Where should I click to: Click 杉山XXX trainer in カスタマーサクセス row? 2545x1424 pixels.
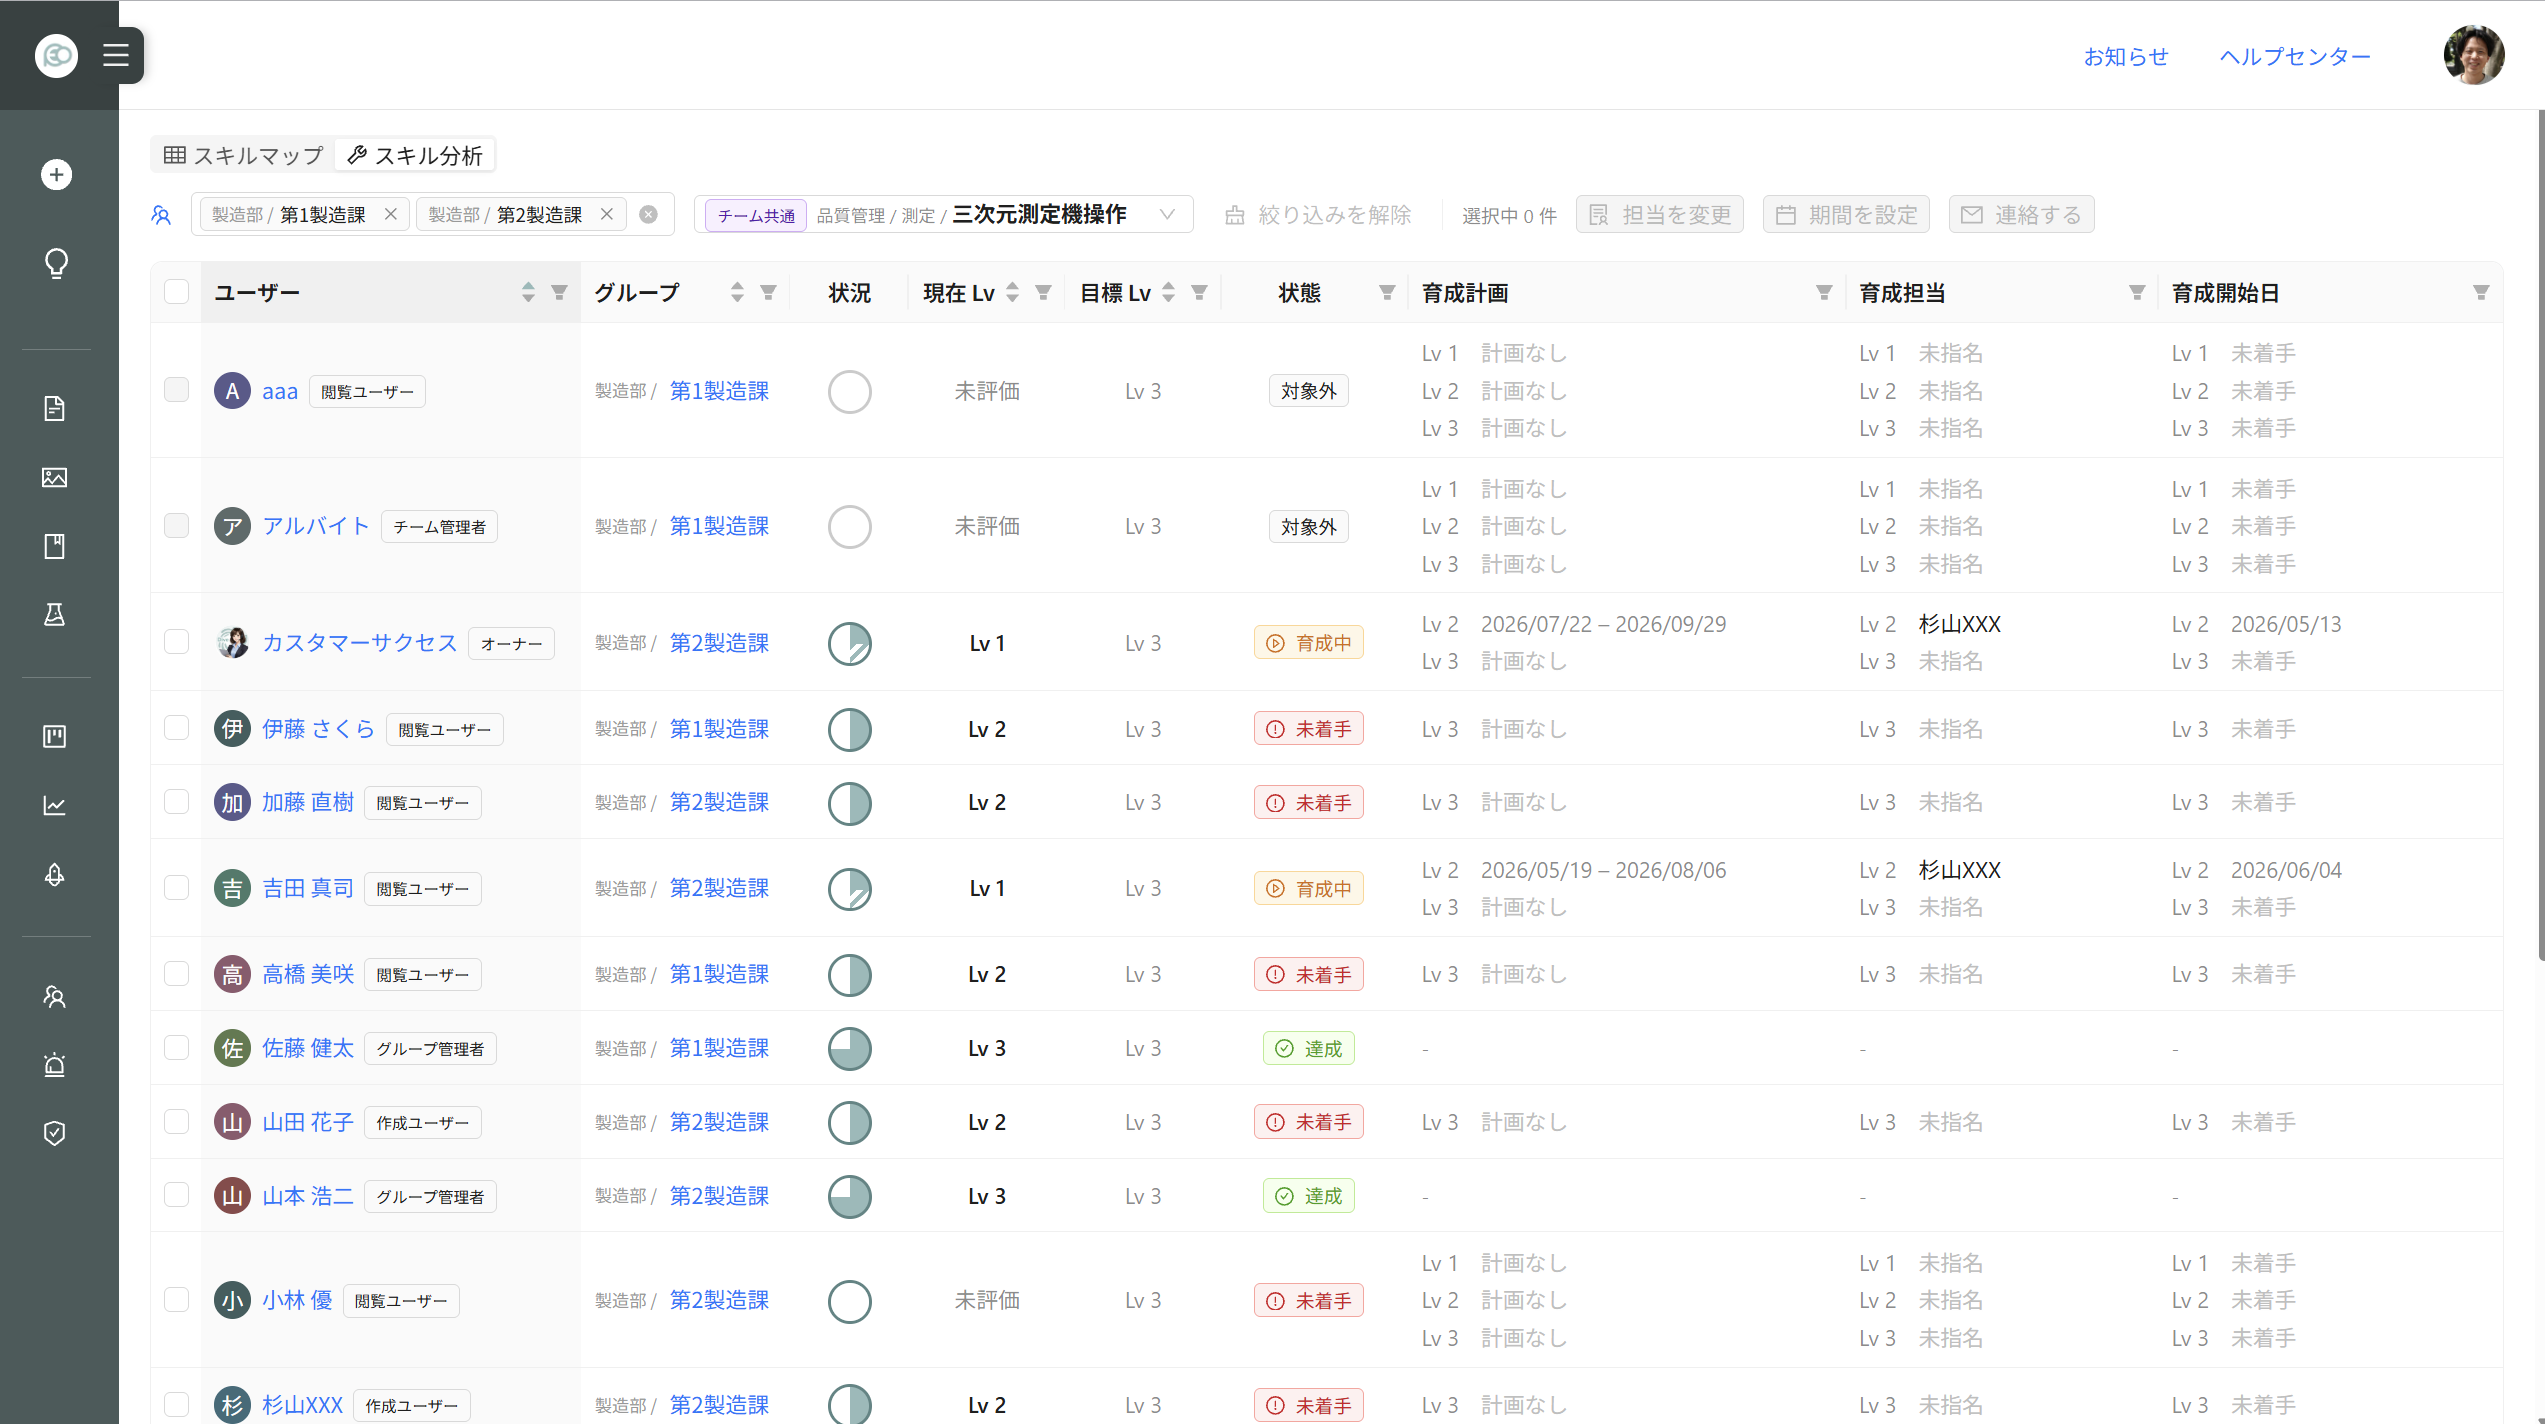[1959, 624]
